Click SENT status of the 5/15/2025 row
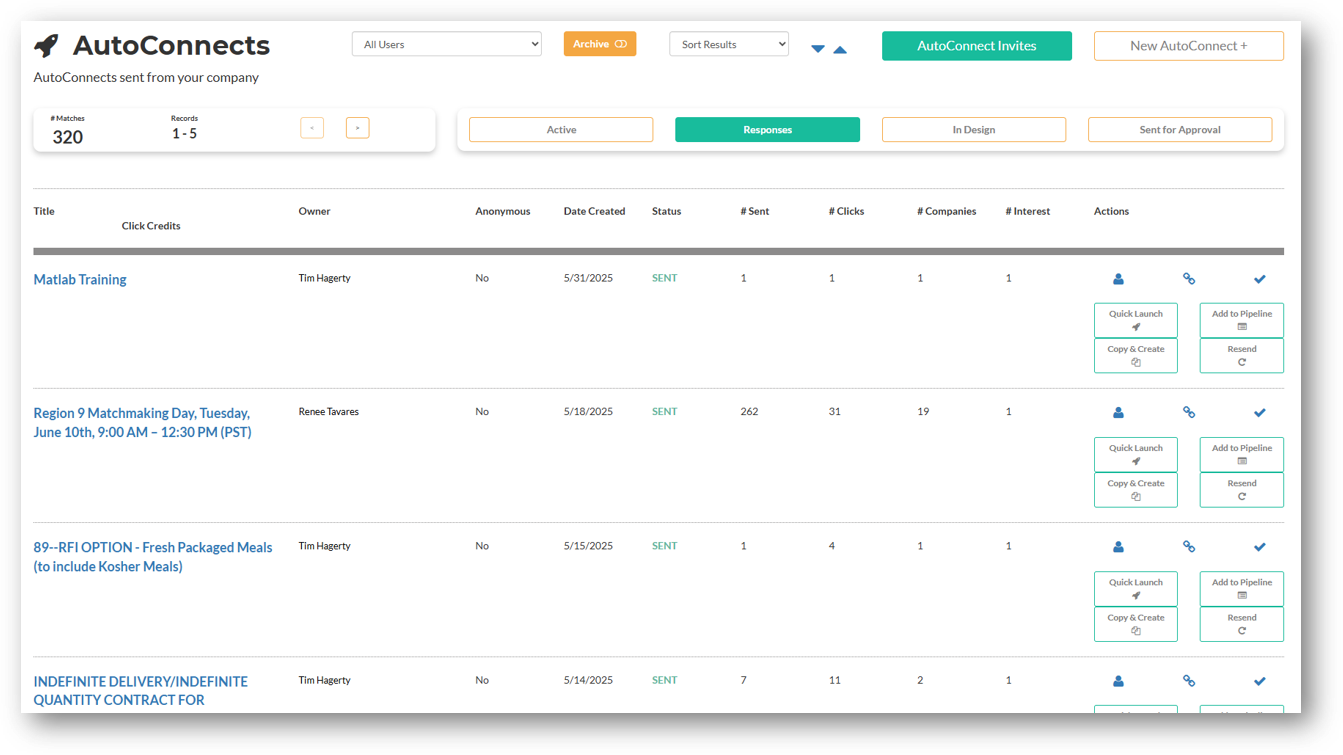The image size is (1343, 755). tap(665, 546)
